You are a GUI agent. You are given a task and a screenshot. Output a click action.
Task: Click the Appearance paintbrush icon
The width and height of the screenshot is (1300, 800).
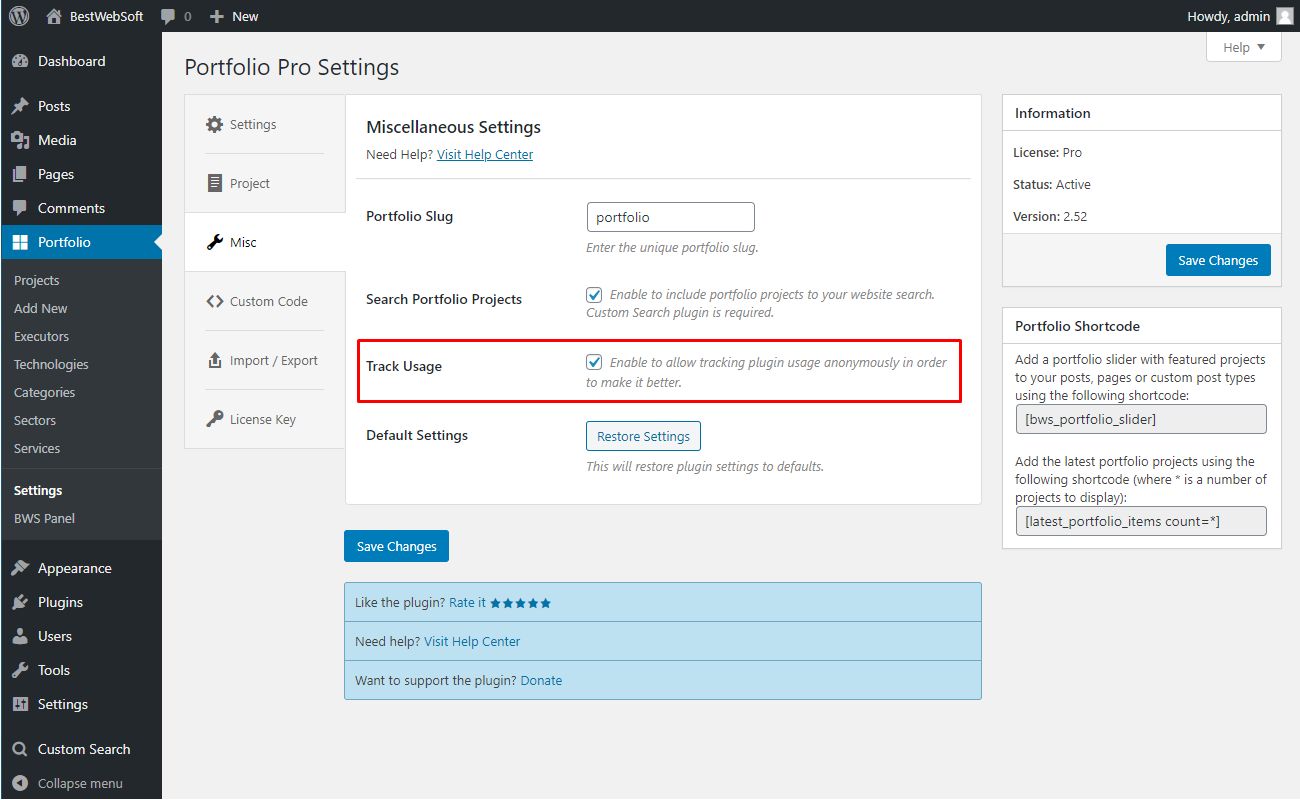(20, 568)
